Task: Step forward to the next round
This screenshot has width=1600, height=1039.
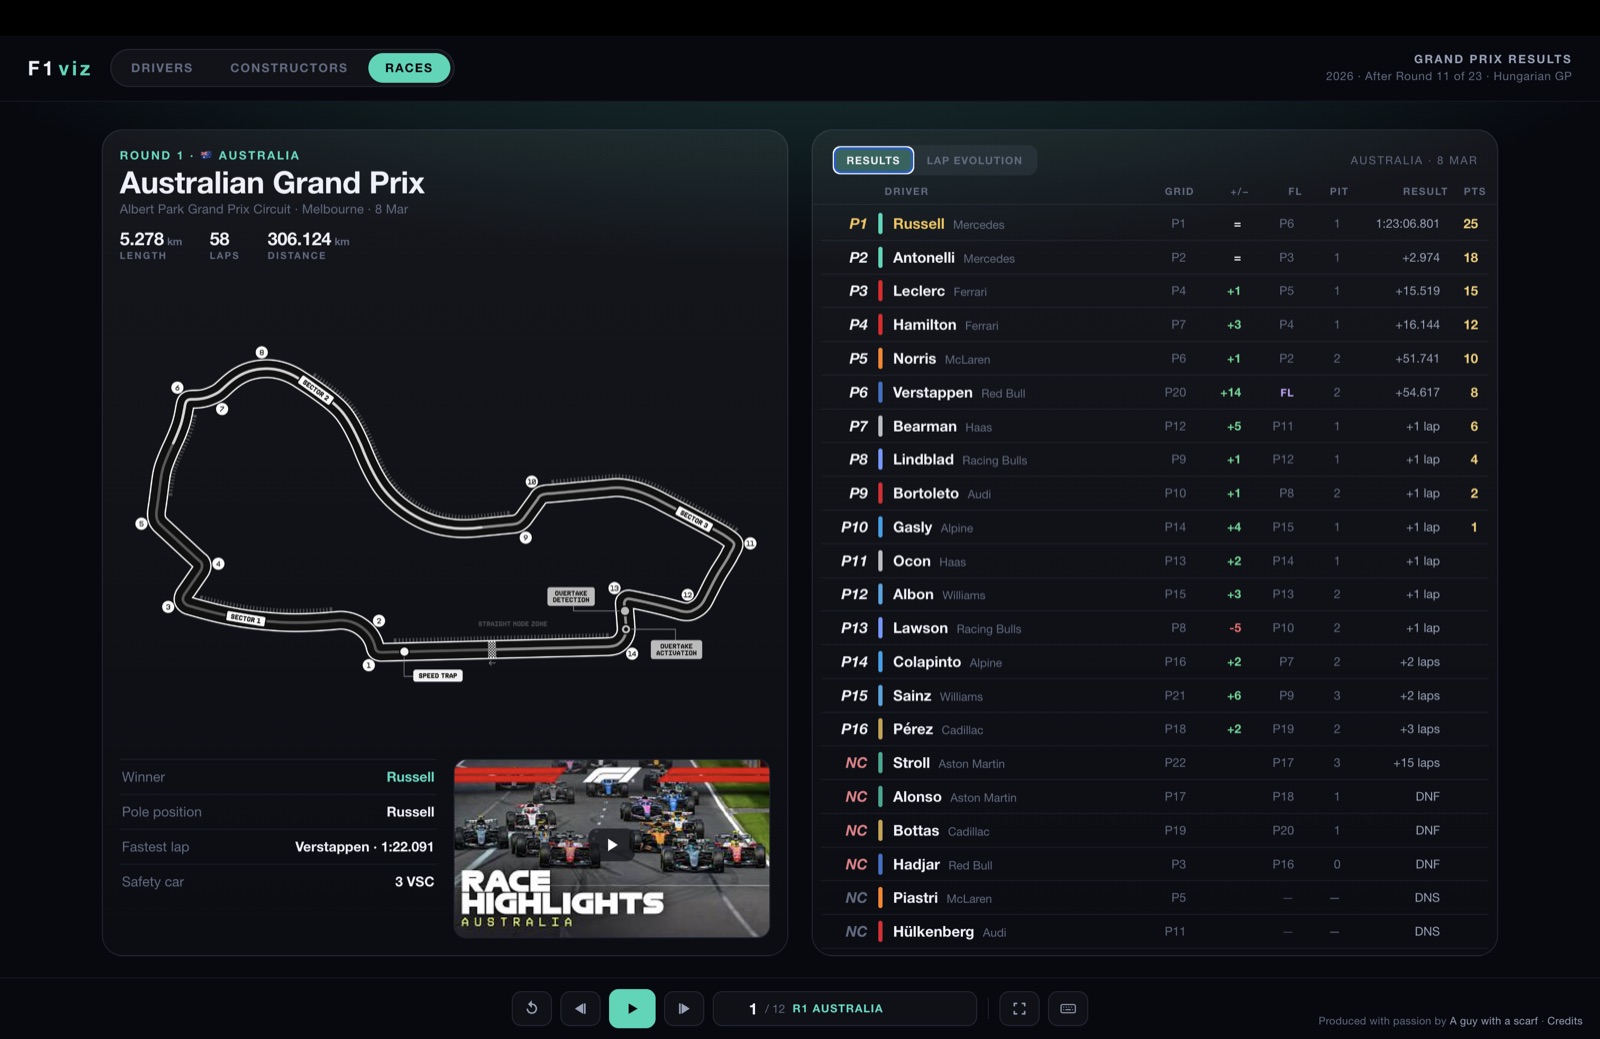Action: (x=684, y=1008)
